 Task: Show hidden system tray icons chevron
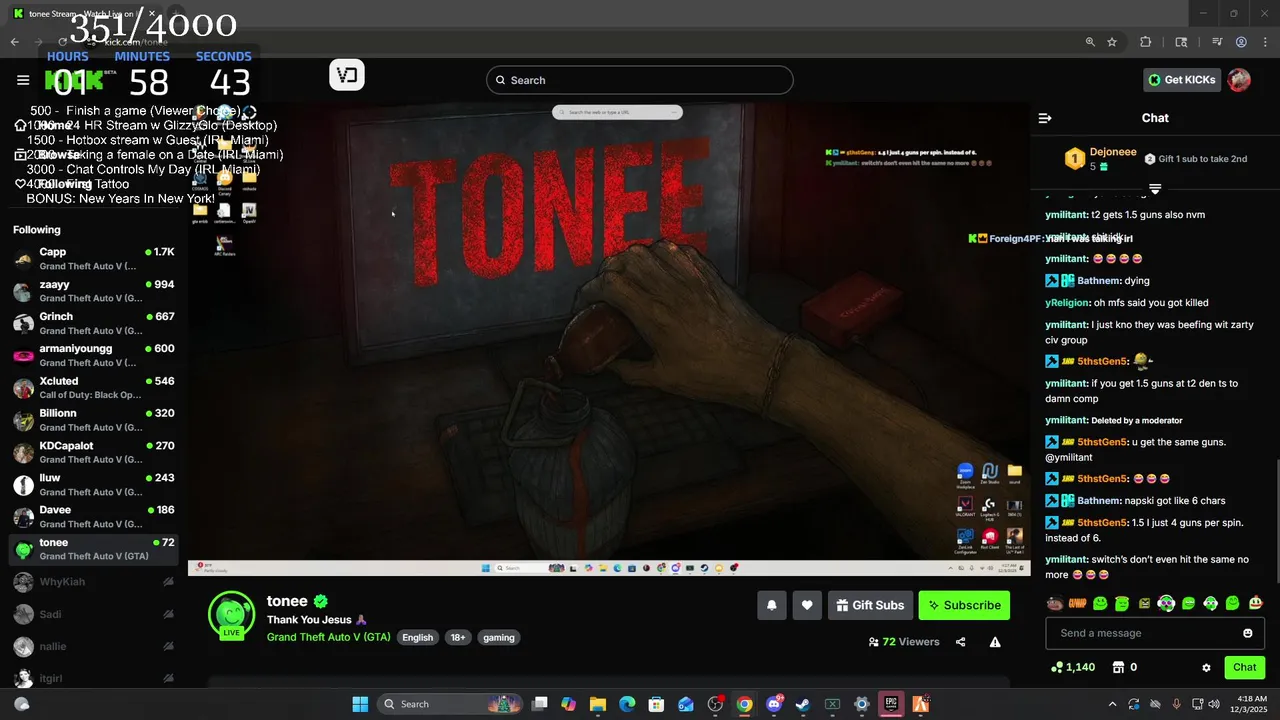(x=1112, y=704)
